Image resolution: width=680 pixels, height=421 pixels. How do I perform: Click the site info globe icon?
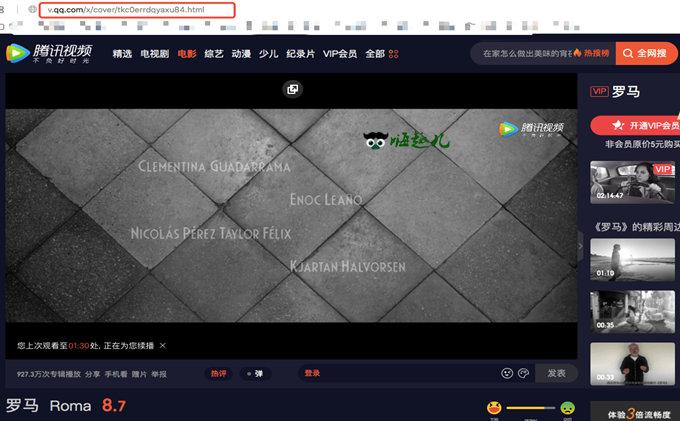click(32, 9)
